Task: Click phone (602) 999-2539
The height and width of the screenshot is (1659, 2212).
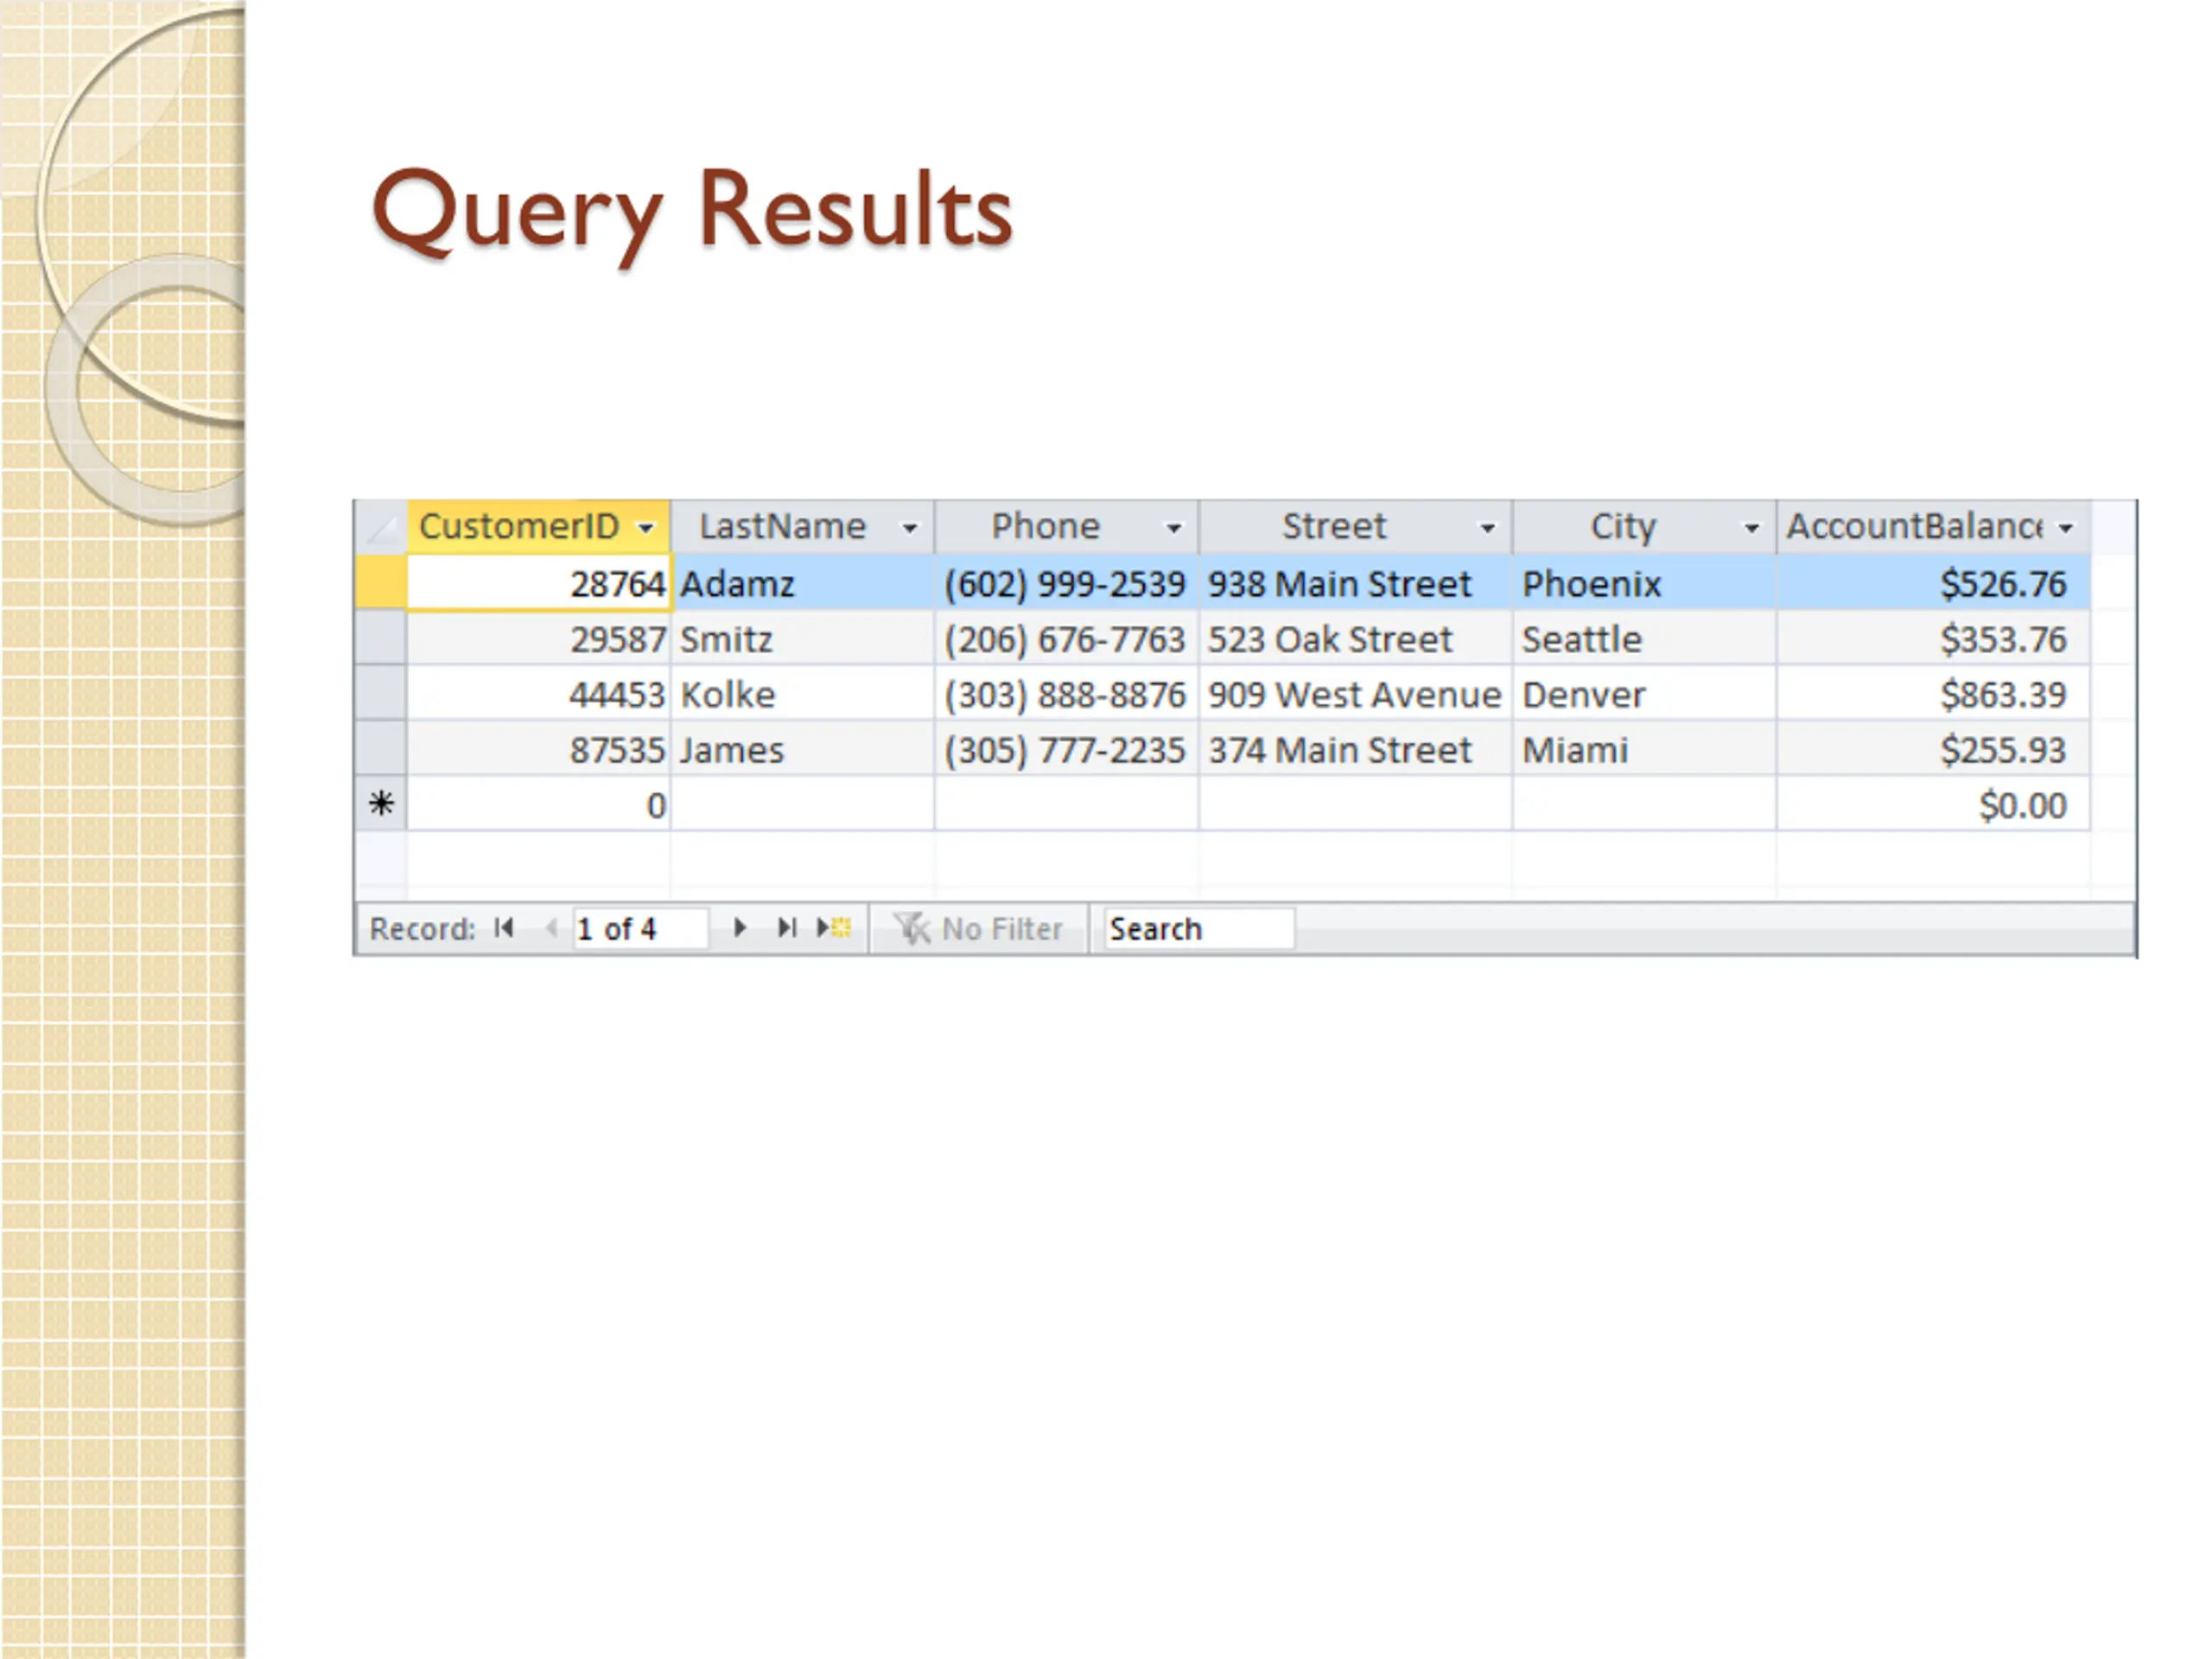Action: click(x=1067, y=583)
